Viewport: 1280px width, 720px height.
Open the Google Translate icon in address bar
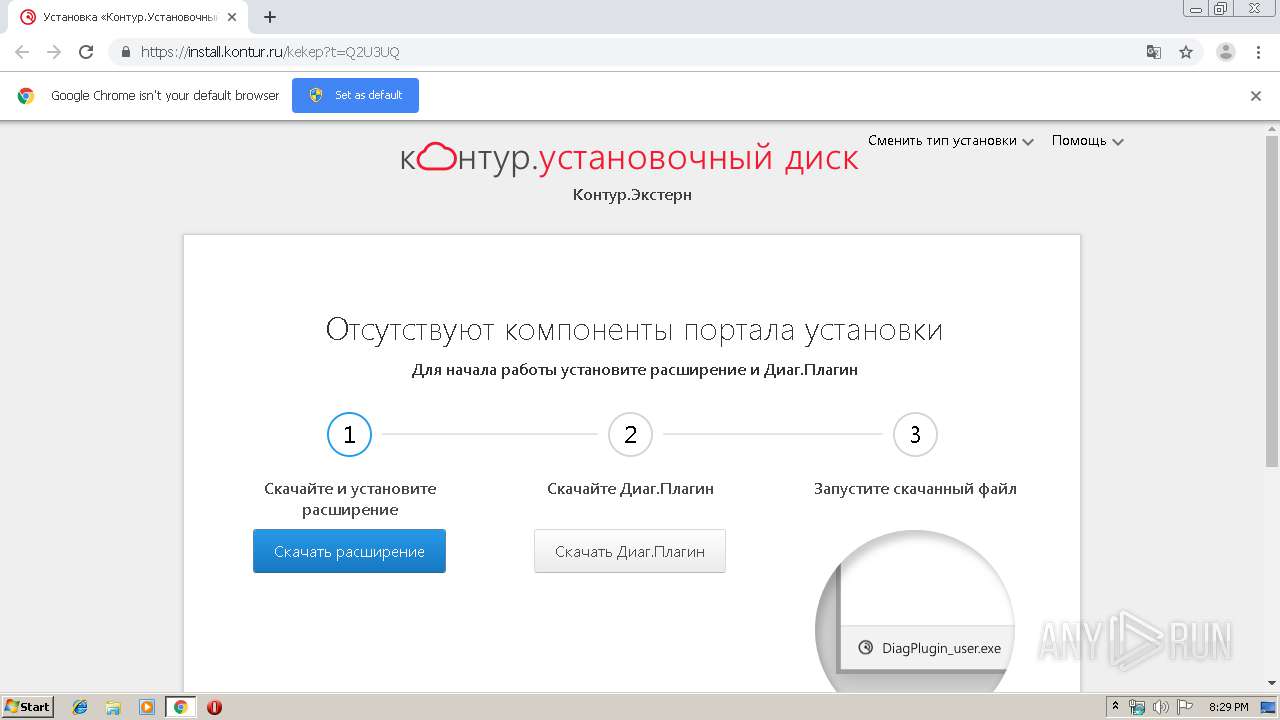[x=1154, y=52]
